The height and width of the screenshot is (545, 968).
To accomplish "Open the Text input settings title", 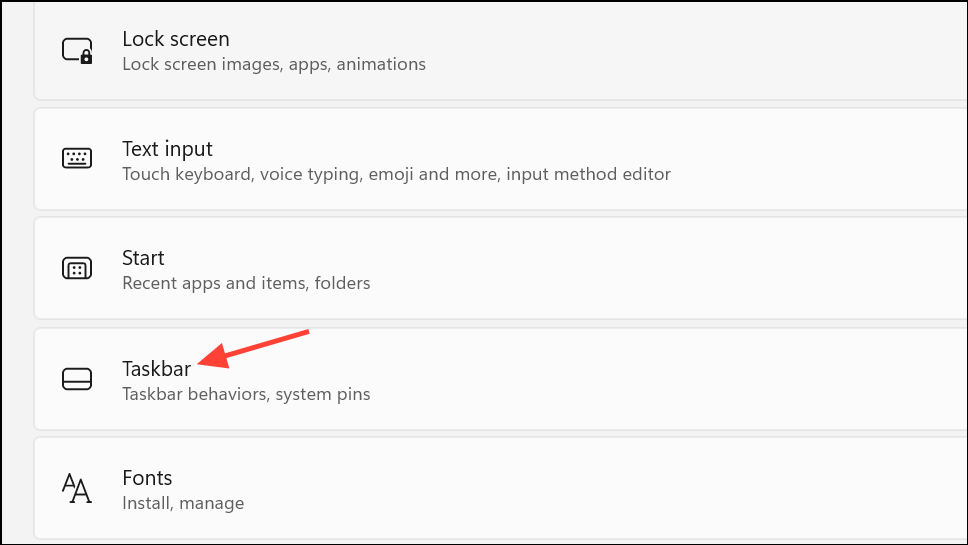I will tap(167, 149).
